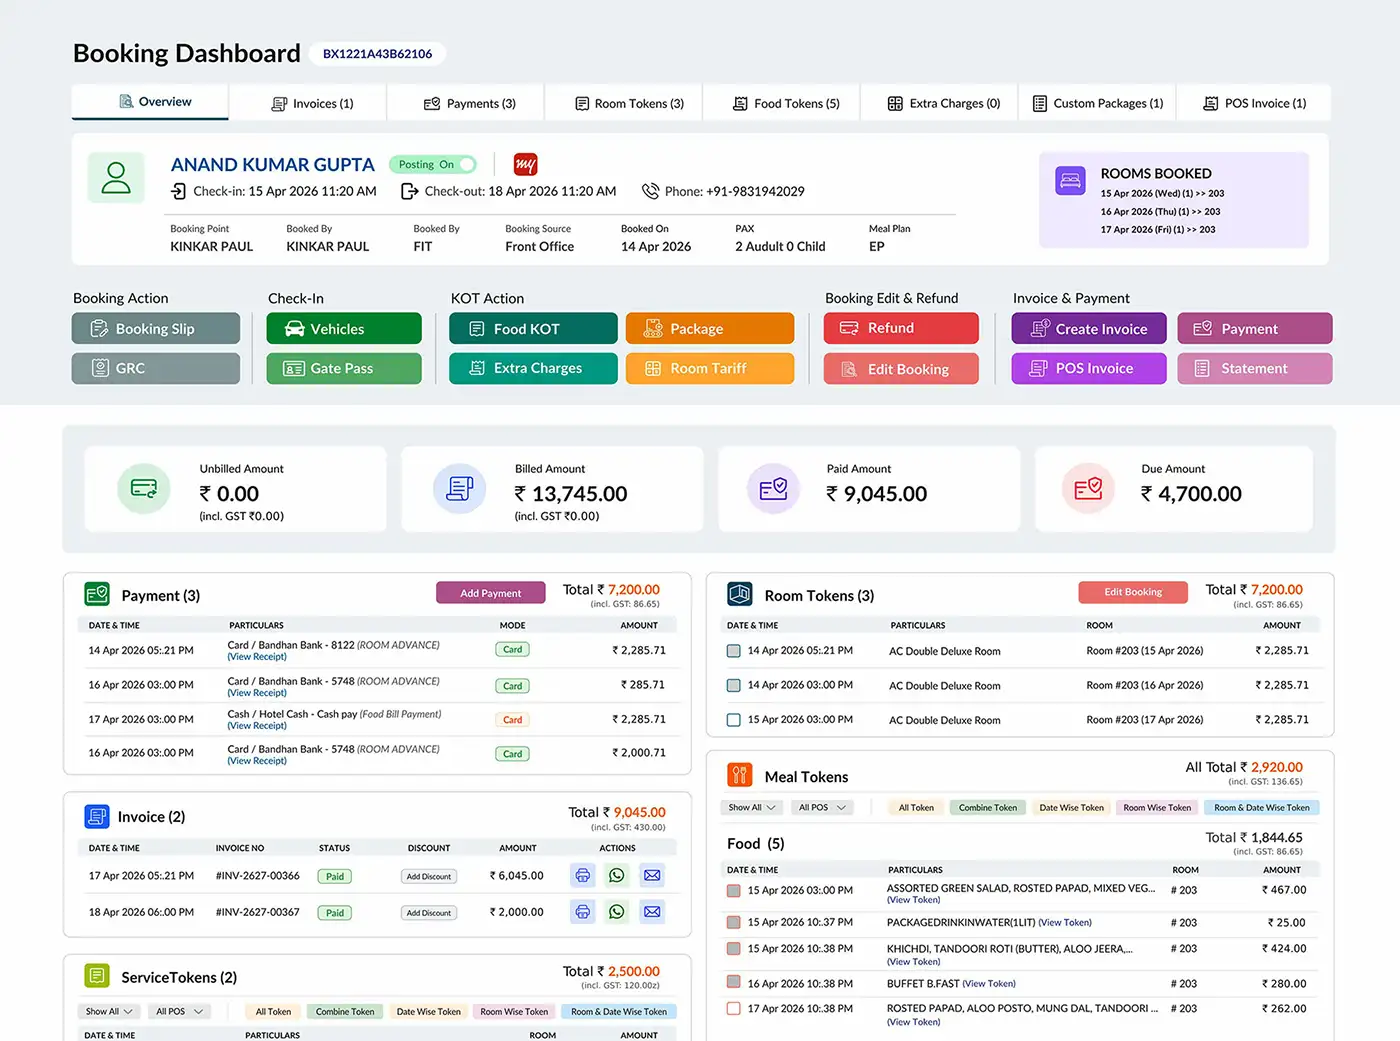Screen dimensions: 1400x1041
Task: Open the Show All dropdown under Meal Tokens
Action: point(751,807)
